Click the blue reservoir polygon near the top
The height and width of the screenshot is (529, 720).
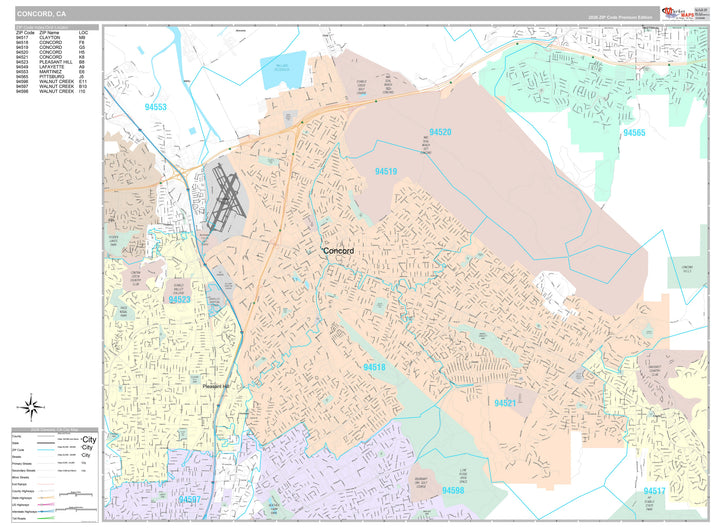[283, 69]
